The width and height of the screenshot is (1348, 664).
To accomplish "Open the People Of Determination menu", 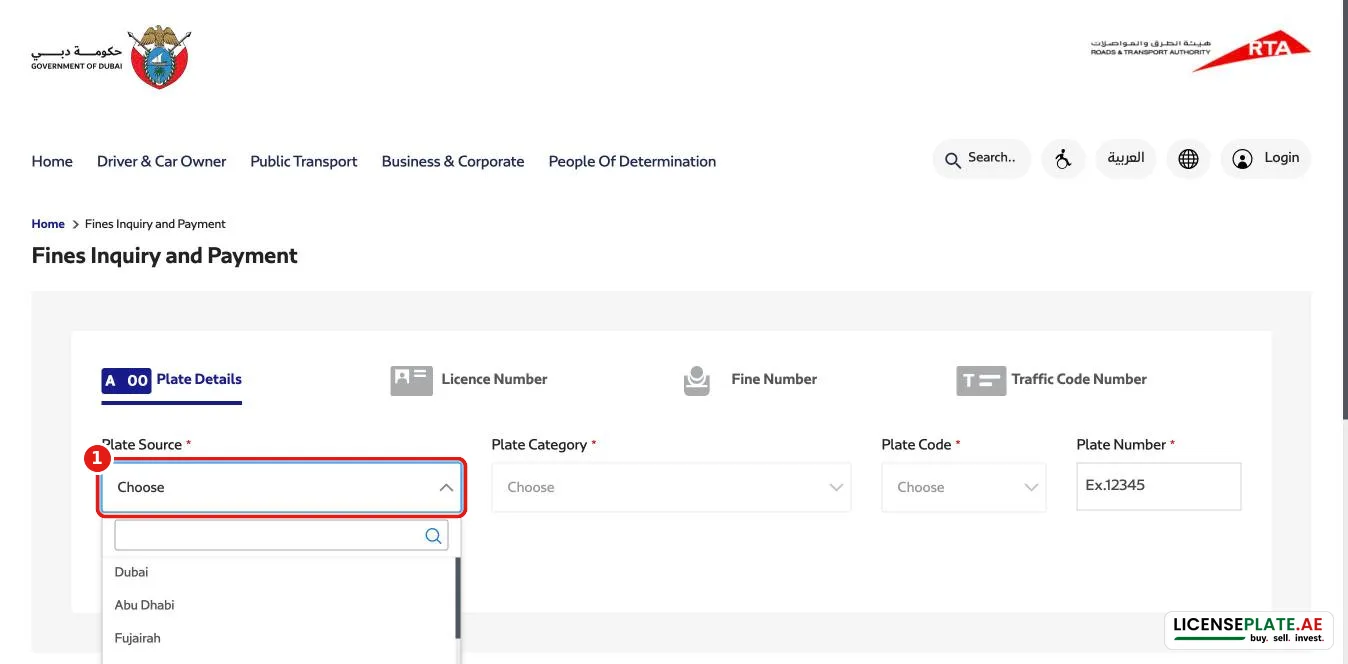I will pyautogui.click(x=632, y=161).
